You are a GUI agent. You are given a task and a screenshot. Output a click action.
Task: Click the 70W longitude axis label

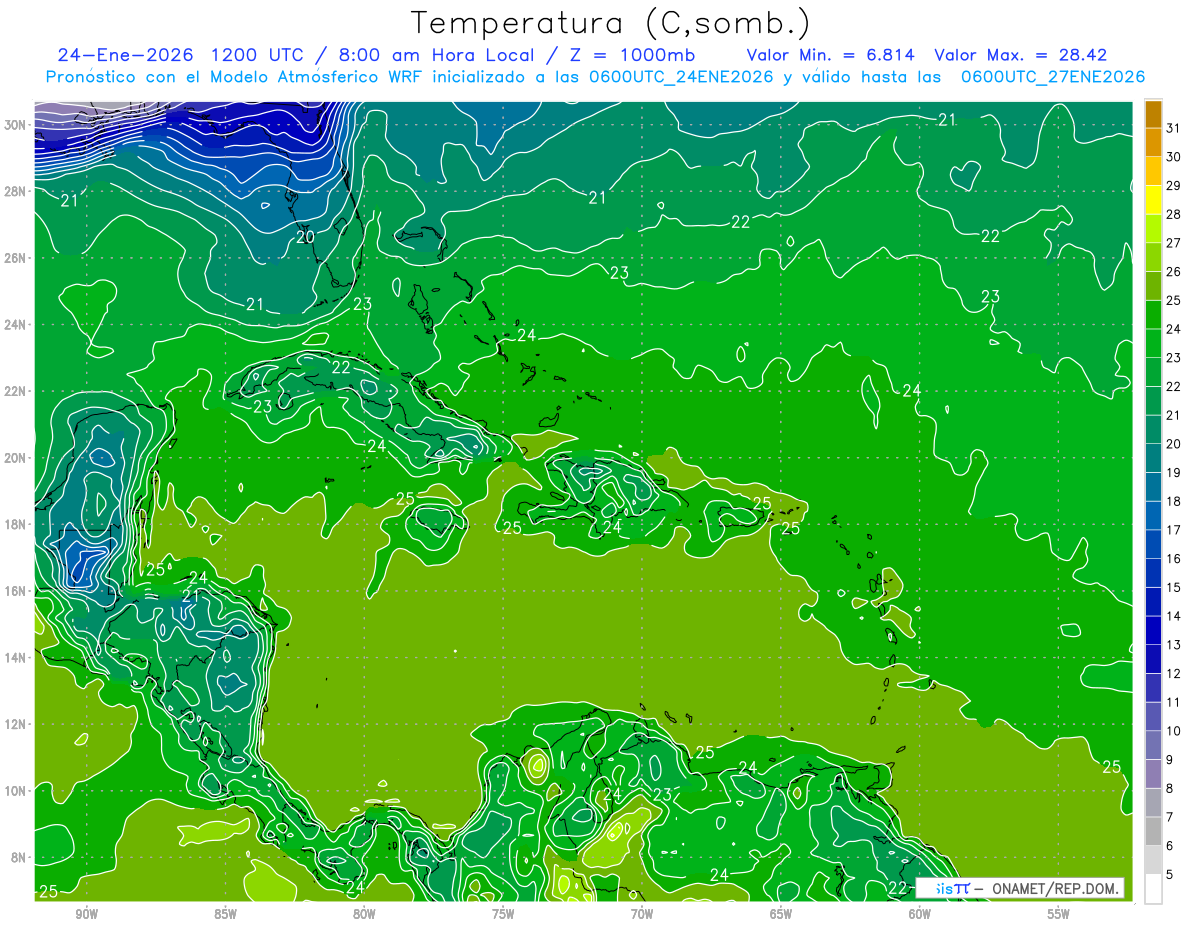pos(642,914)
